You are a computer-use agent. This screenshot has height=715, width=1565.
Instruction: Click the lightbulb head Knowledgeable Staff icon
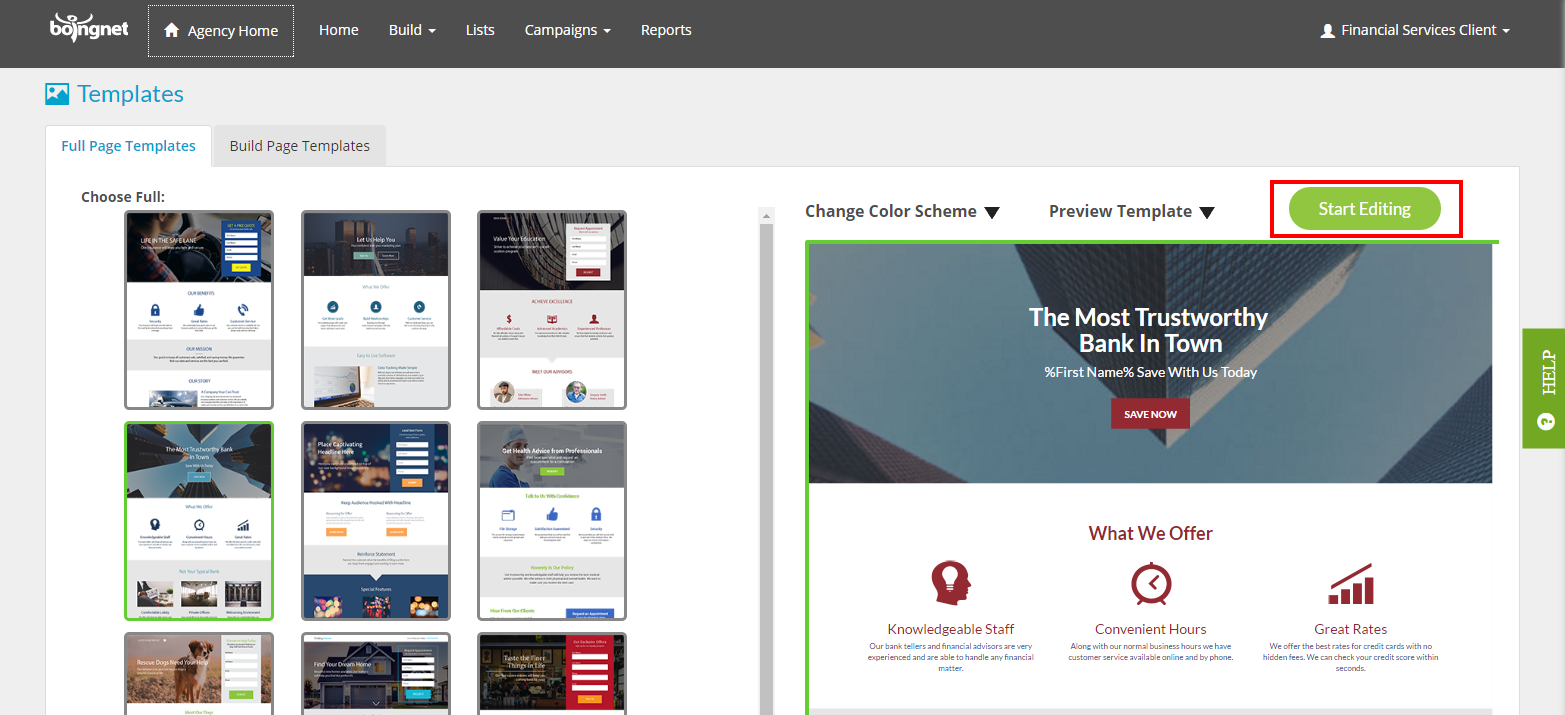point(950,583)
